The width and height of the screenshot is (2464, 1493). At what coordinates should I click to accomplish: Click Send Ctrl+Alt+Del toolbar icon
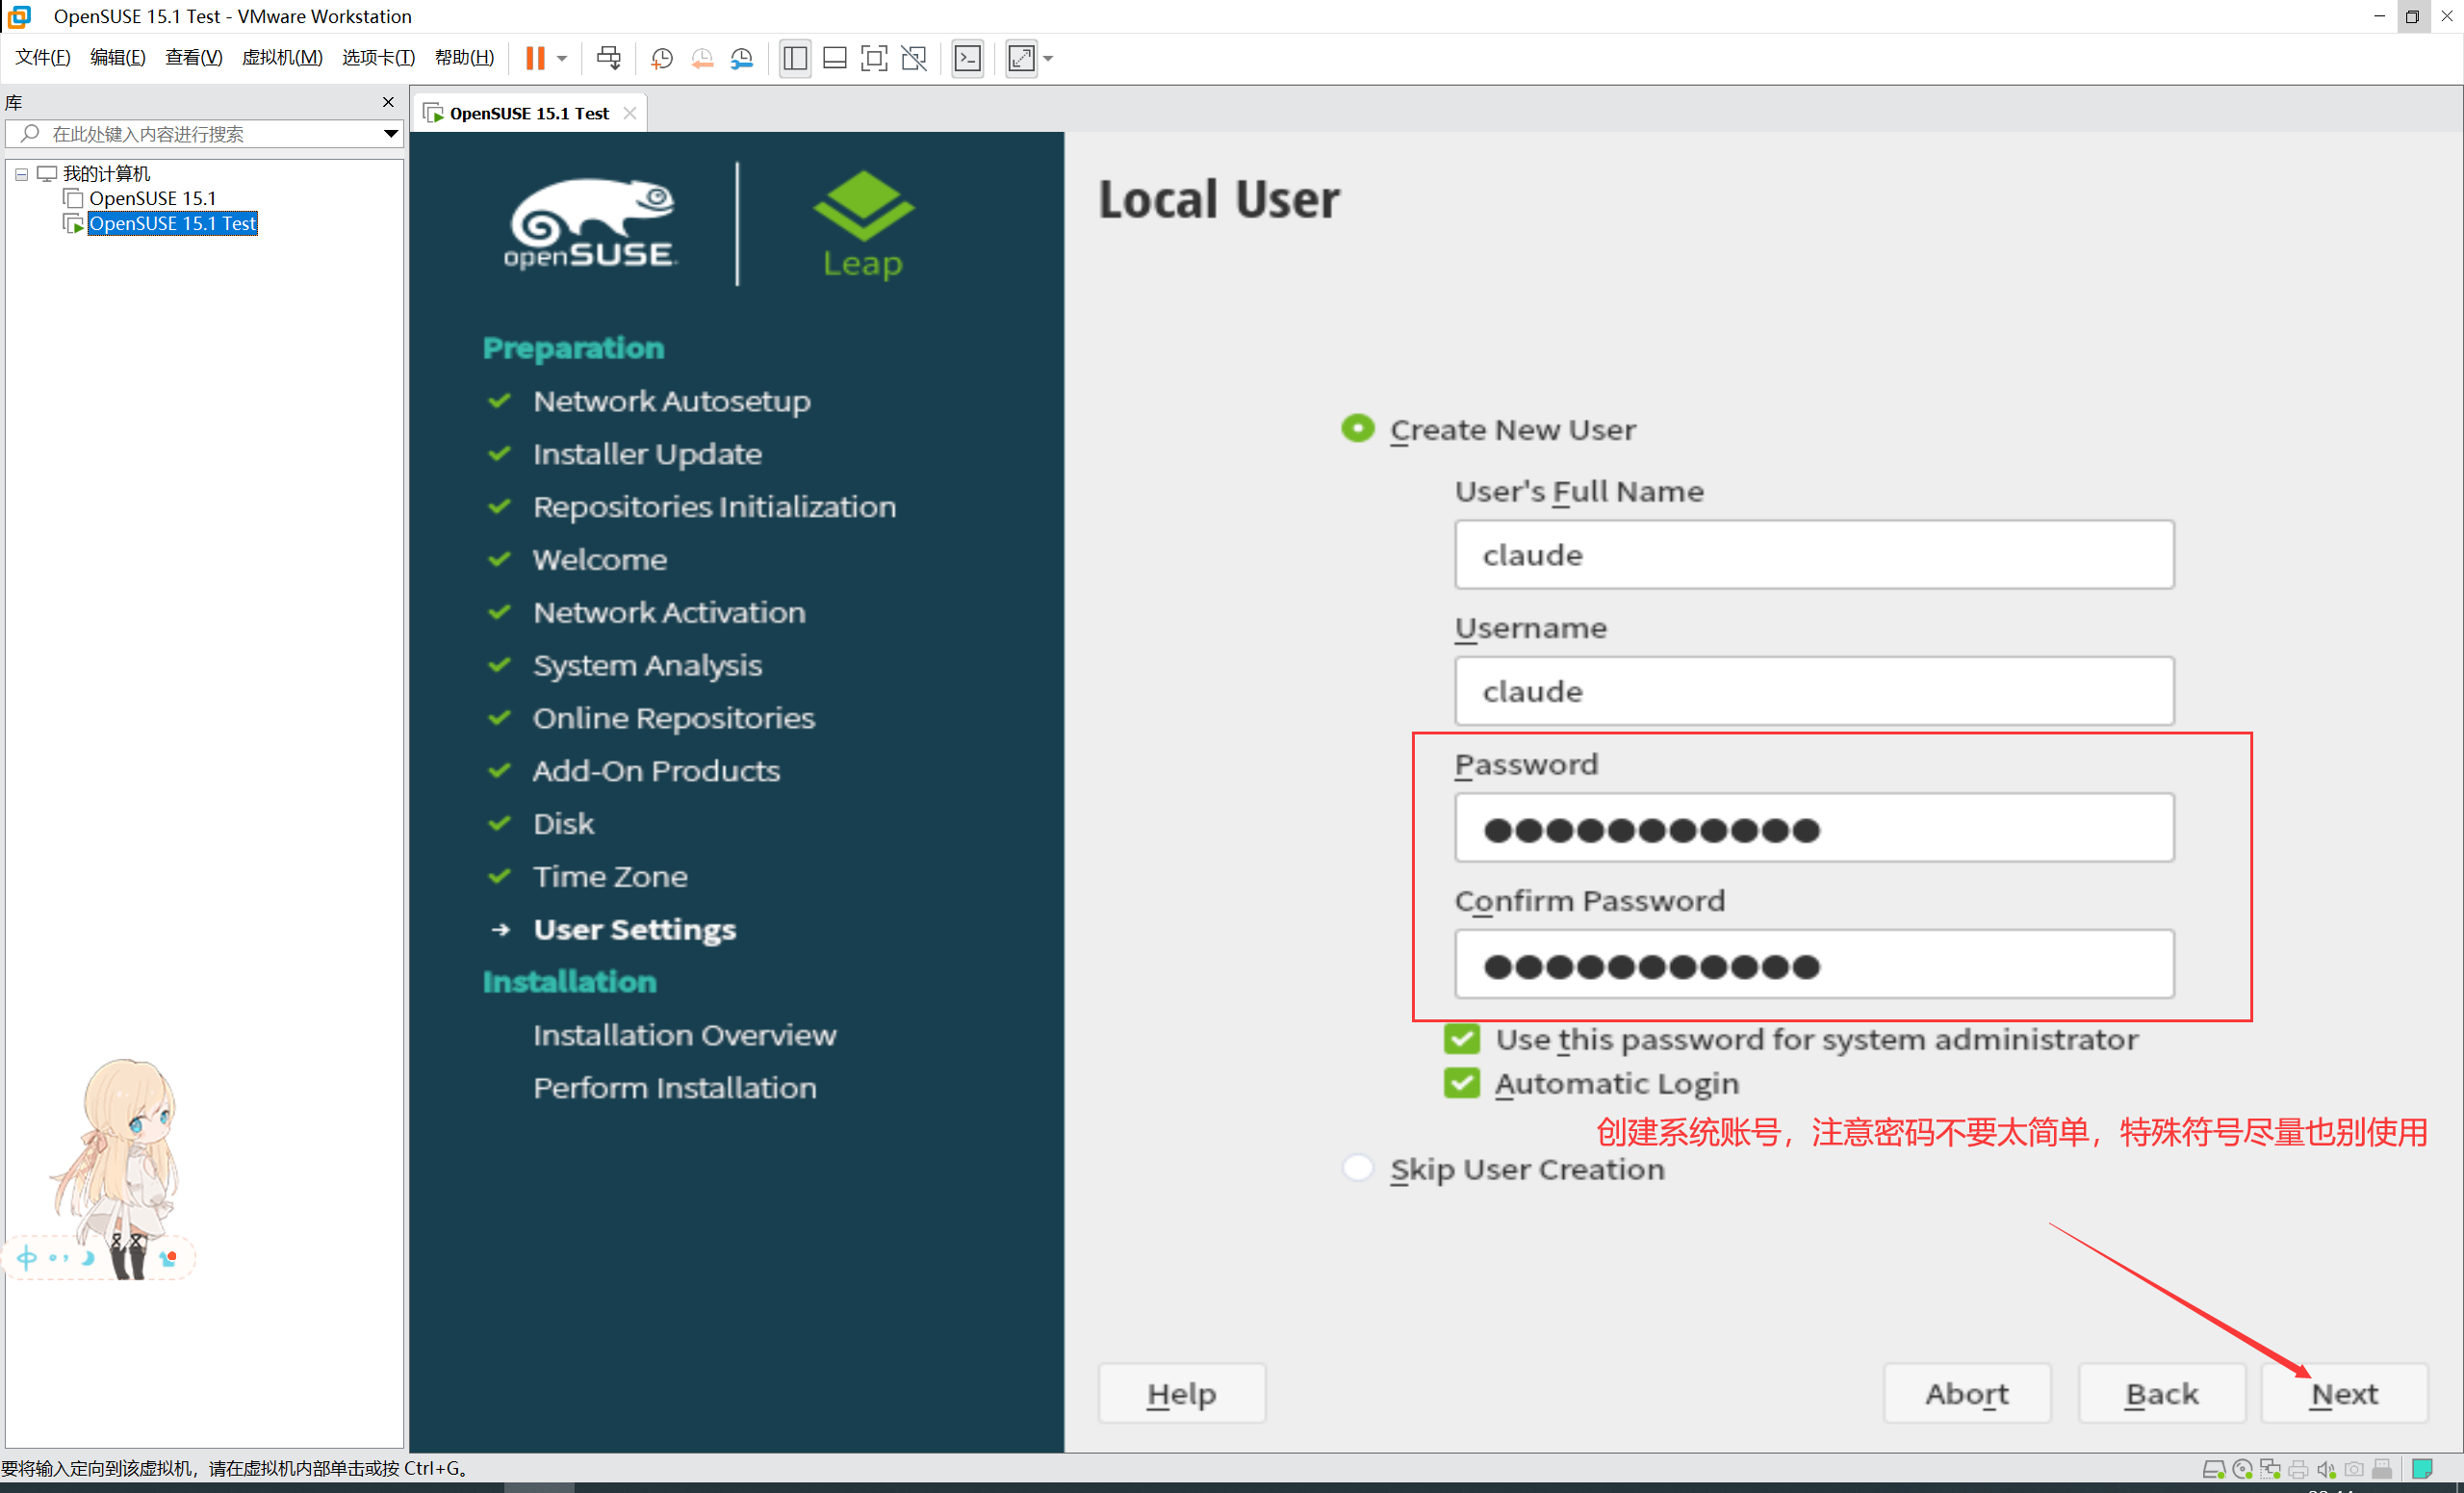click(x=608, y=58)
